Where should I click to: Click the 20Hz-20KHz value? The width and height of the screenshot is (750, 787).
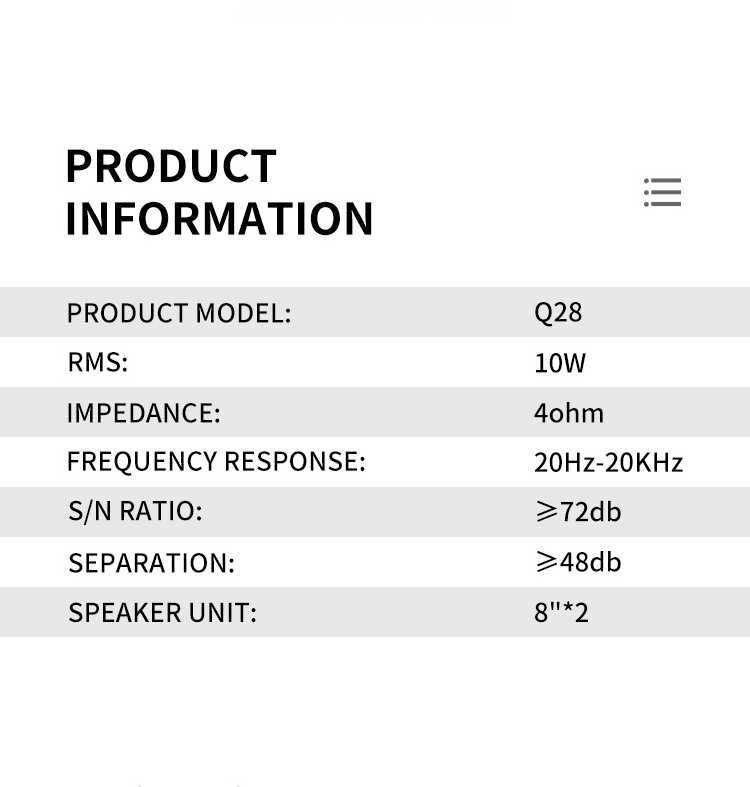pyautogui.click(x=608, y=463)
